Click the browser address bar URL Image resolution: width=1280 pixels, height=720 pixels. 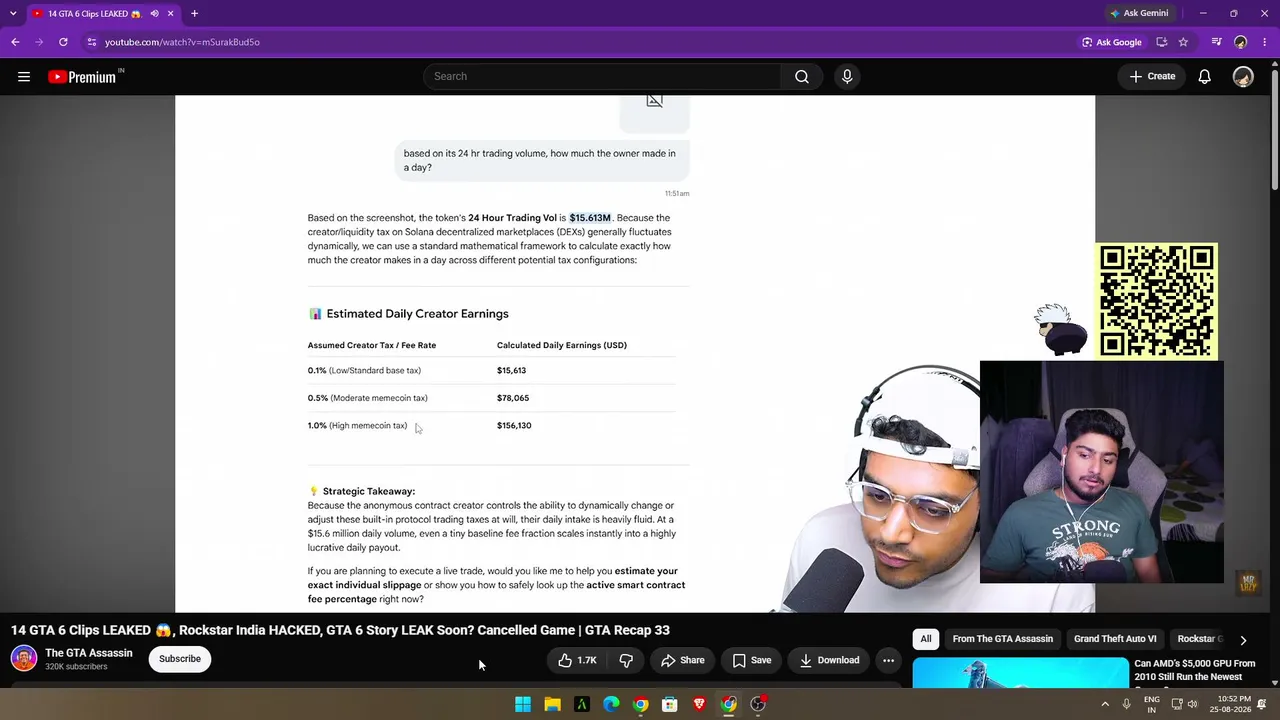[182, 42]
